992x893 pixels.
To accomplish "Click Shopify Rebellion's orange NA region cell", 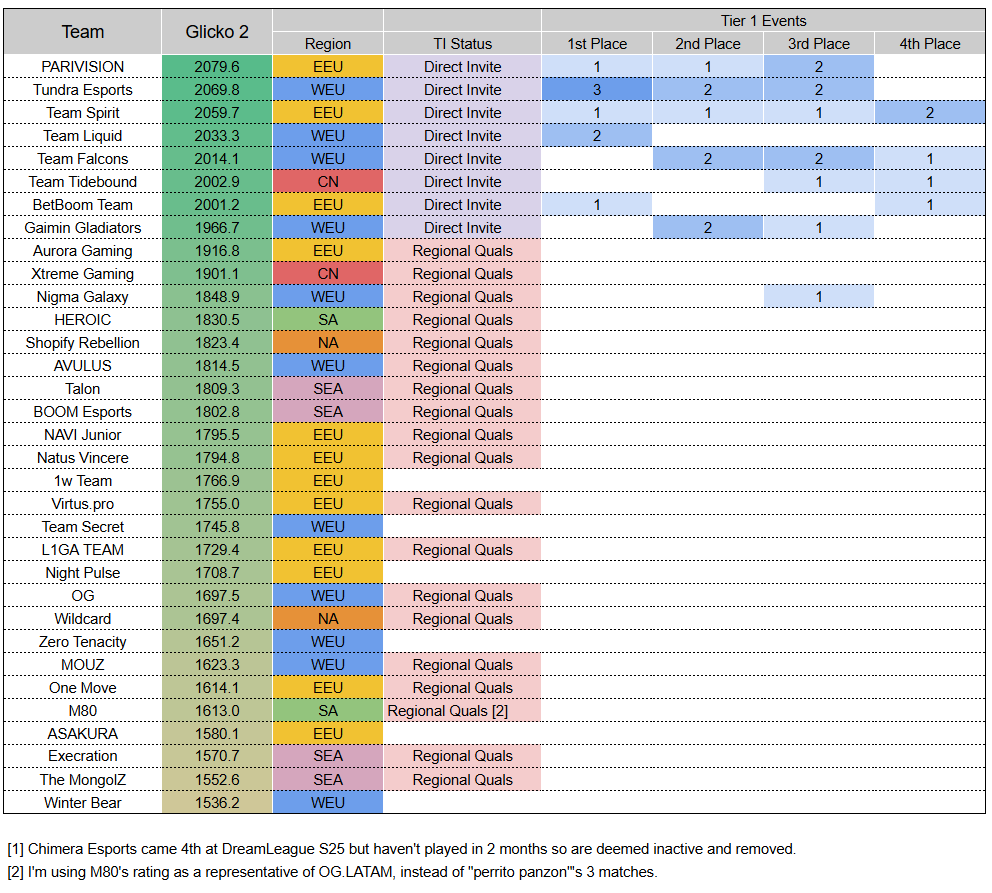I will tap(328, 343).
